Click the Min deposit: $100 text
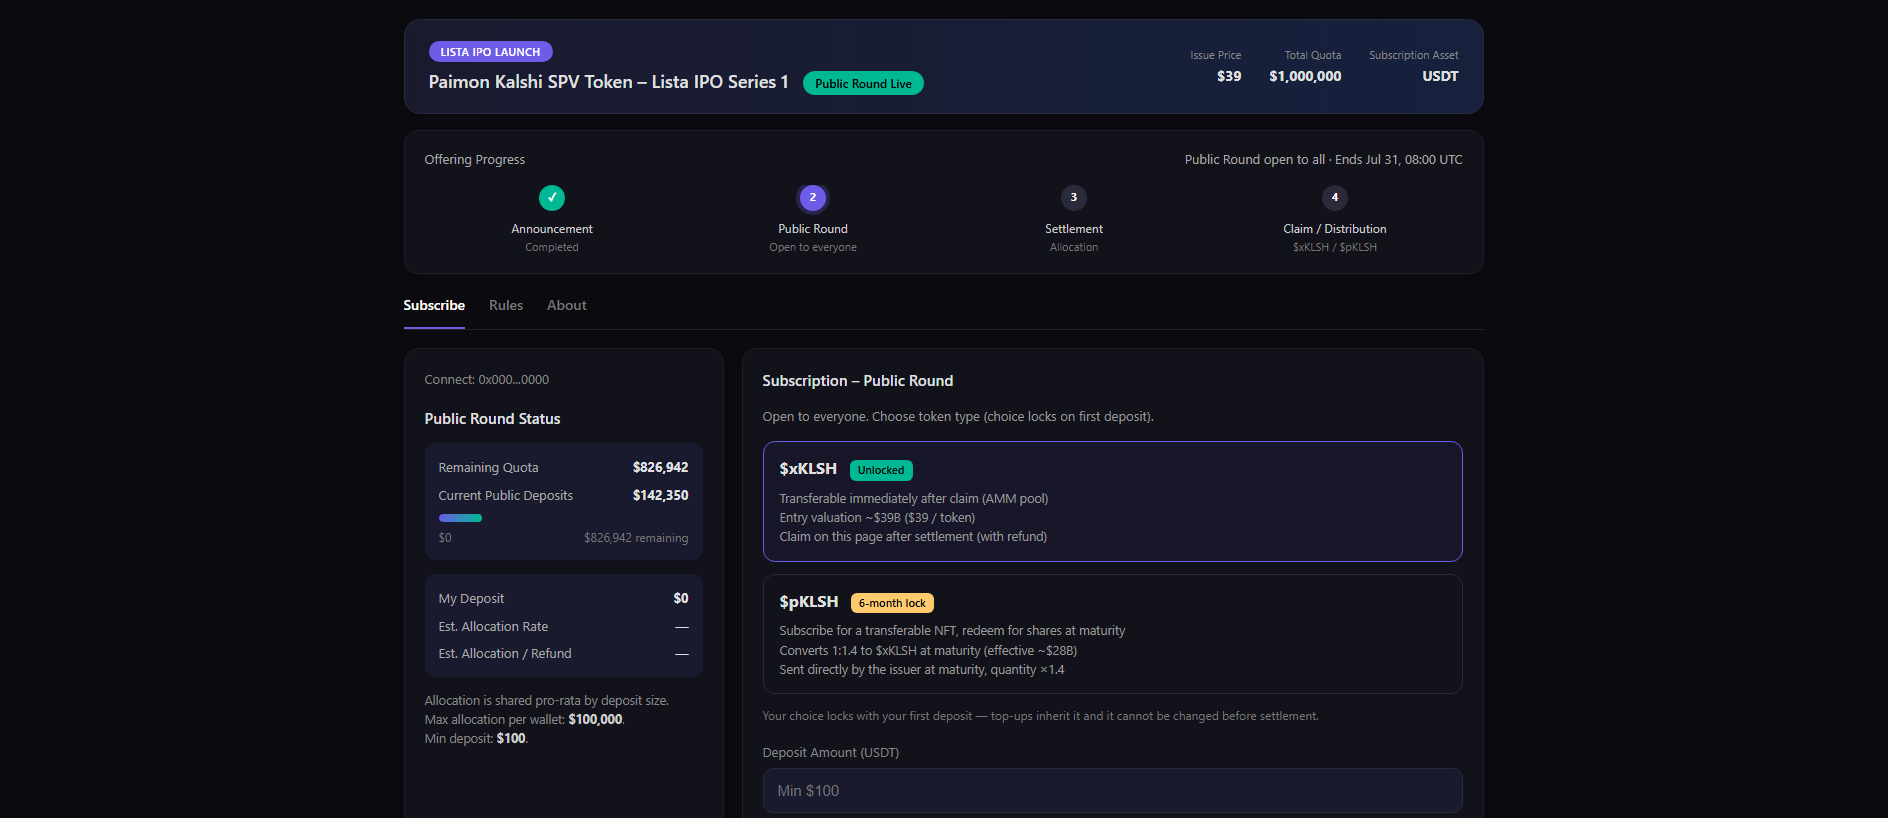 [x=476, y=739]
